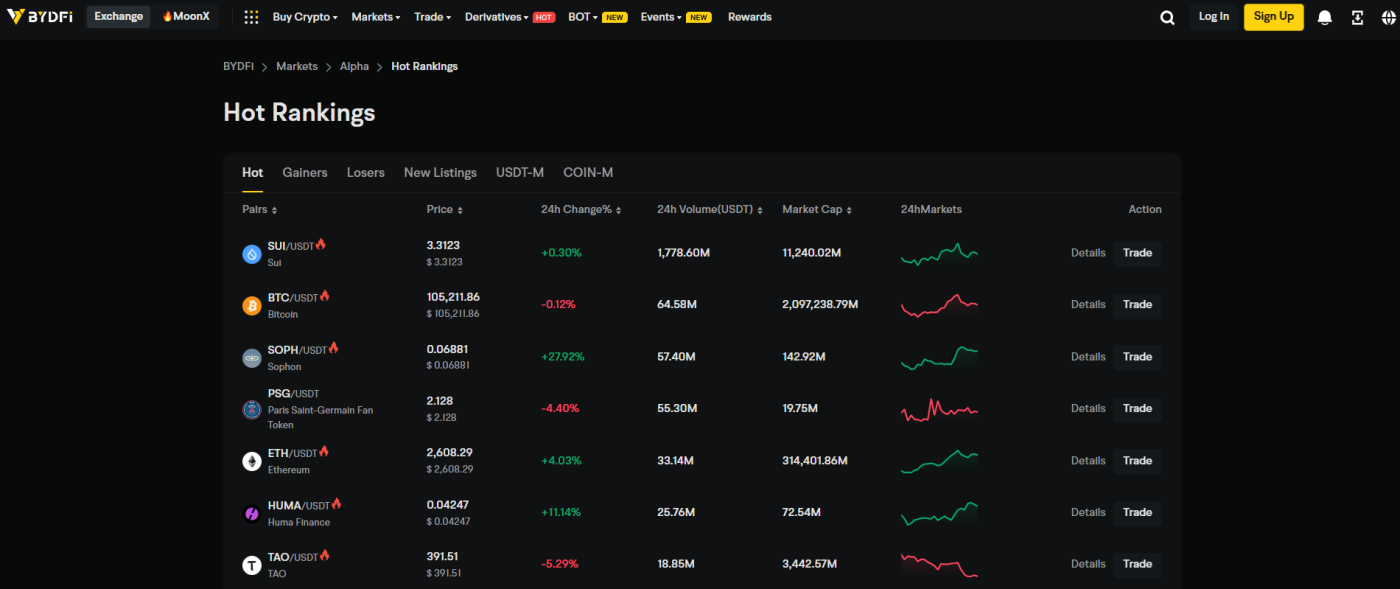
Task: Open Details link for SOPH/USDT
Action: 1088,357
